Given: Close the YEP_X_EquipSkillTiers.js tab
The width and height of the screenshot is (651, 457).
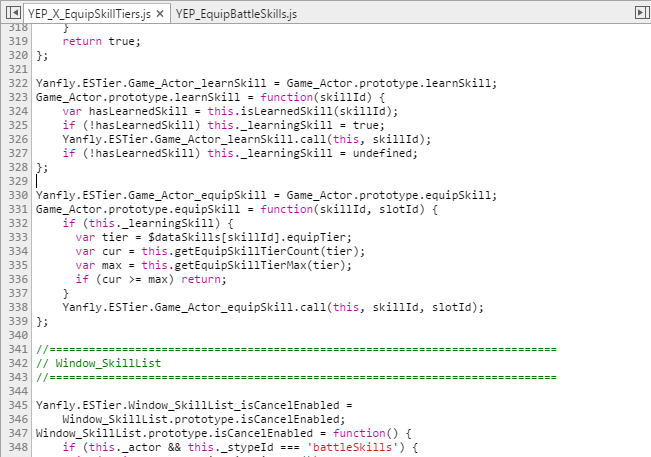Looking at the screenshot, I should 160,14.
